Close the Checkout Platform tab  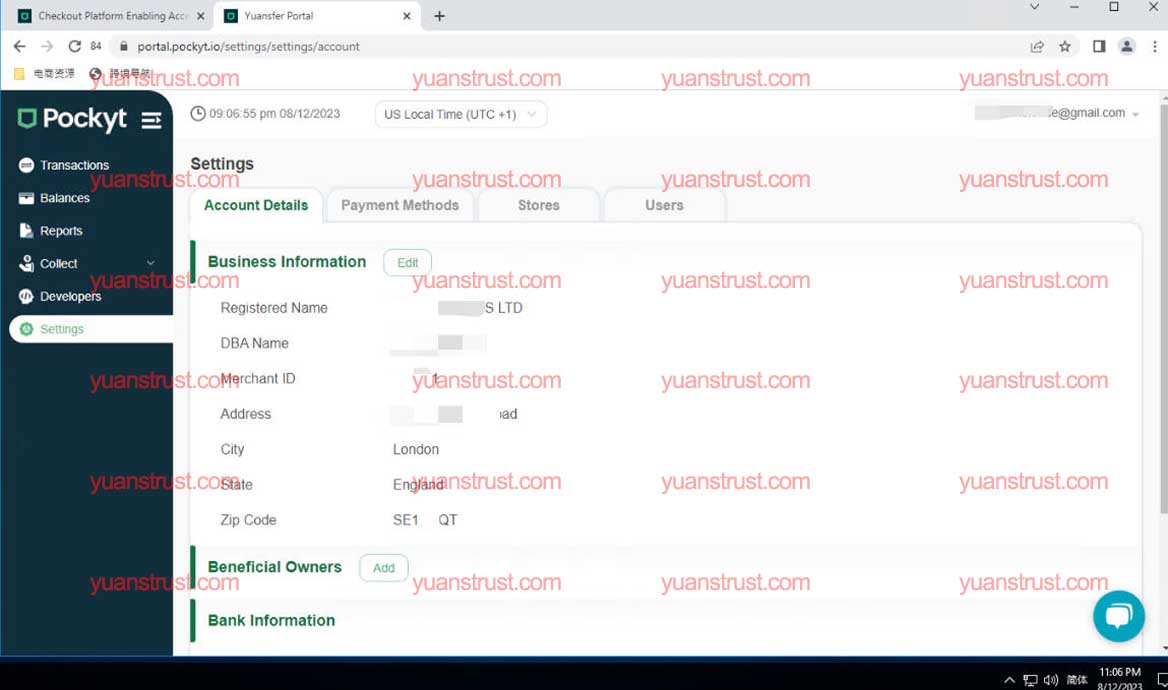[x=200, y=16]
